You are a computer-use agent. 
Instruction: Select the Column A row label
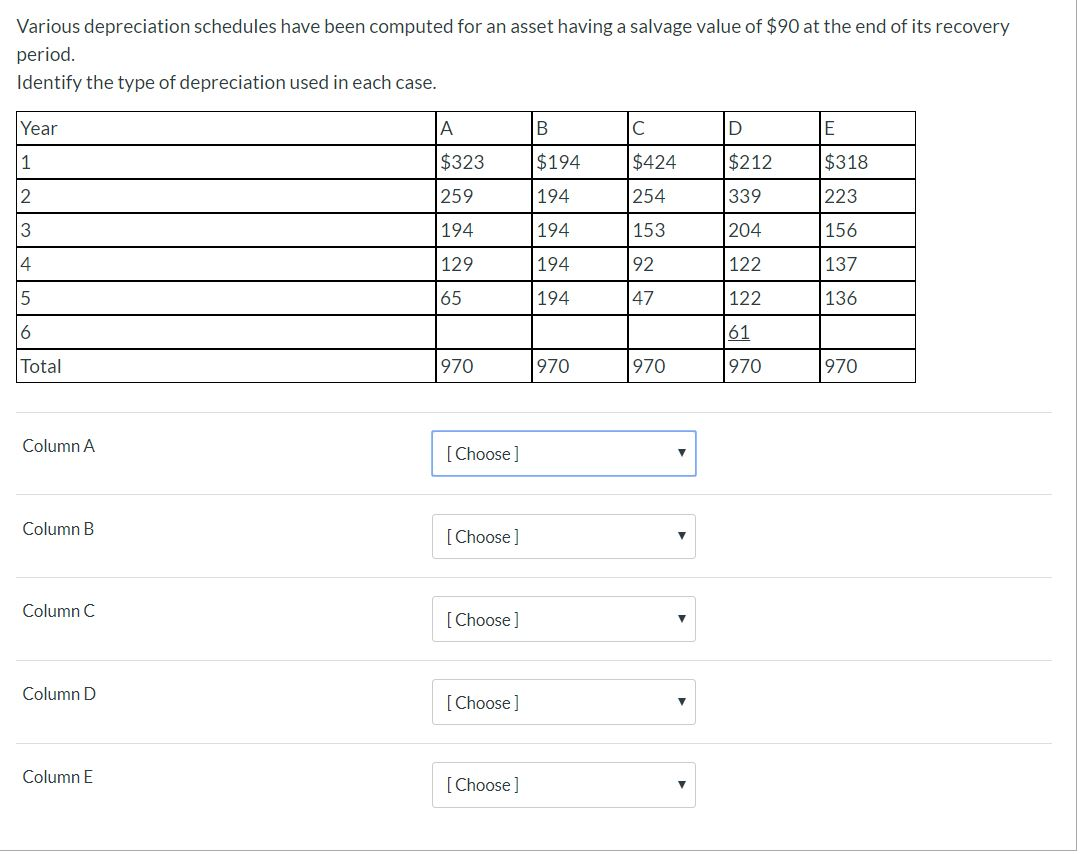57,446
